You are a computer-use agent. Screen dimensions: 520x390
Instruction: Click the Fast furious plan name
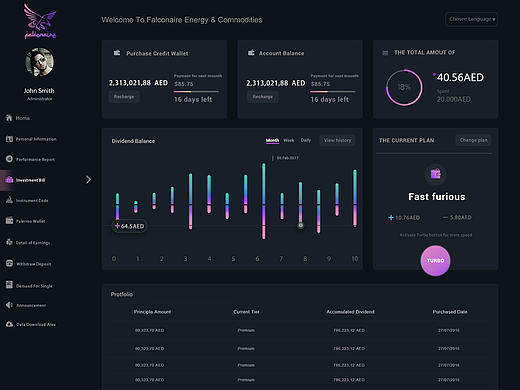click(437, 197)
